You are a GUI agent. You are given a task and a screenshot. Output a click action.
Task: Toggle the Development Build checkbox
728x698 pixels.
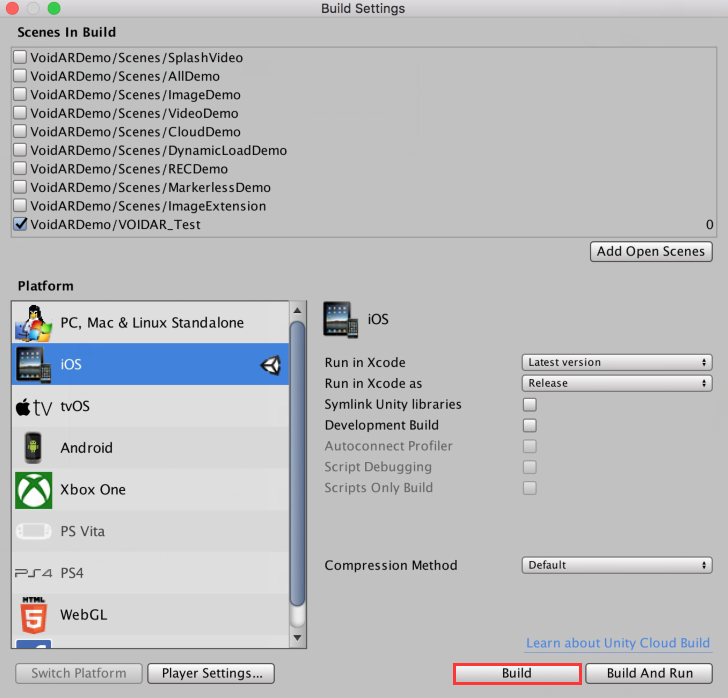[530, 426]
